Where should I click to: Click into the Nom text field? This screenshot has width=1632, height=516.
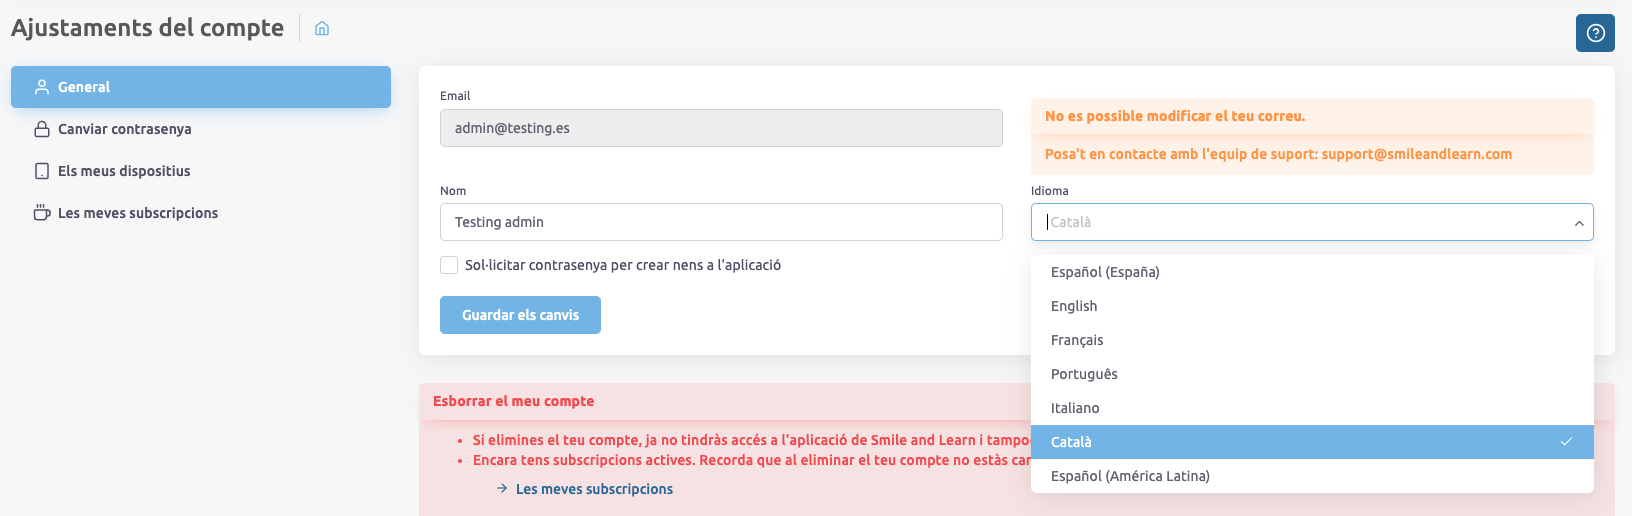point(720,222)
